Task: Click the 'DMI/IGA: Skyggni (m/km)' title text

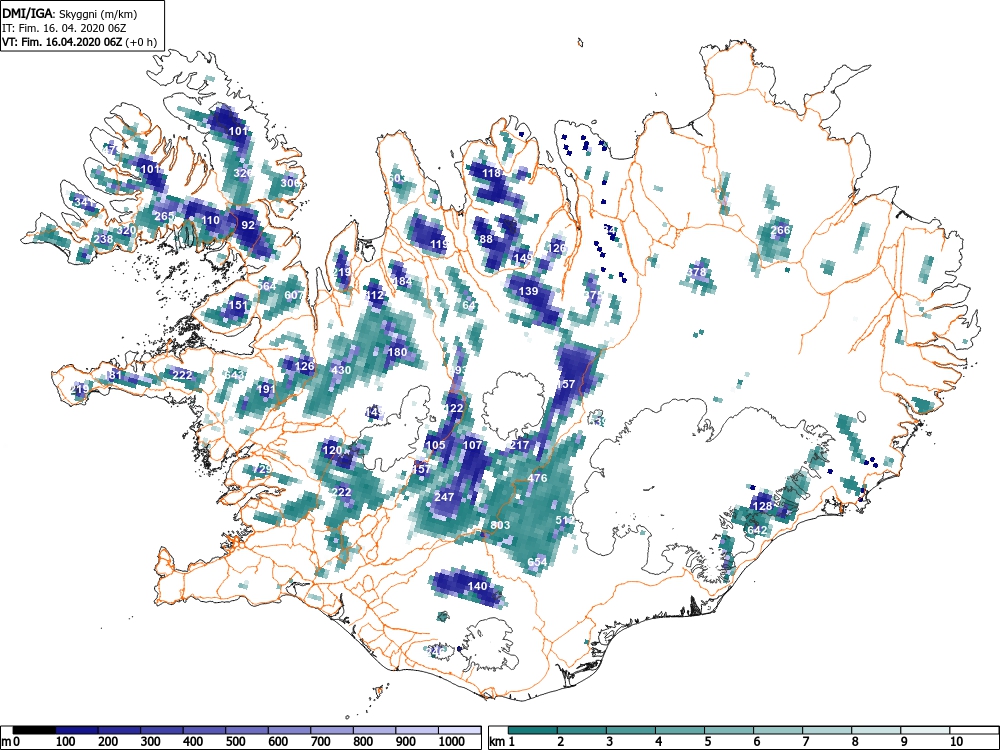Action: (x=70, y=13)
